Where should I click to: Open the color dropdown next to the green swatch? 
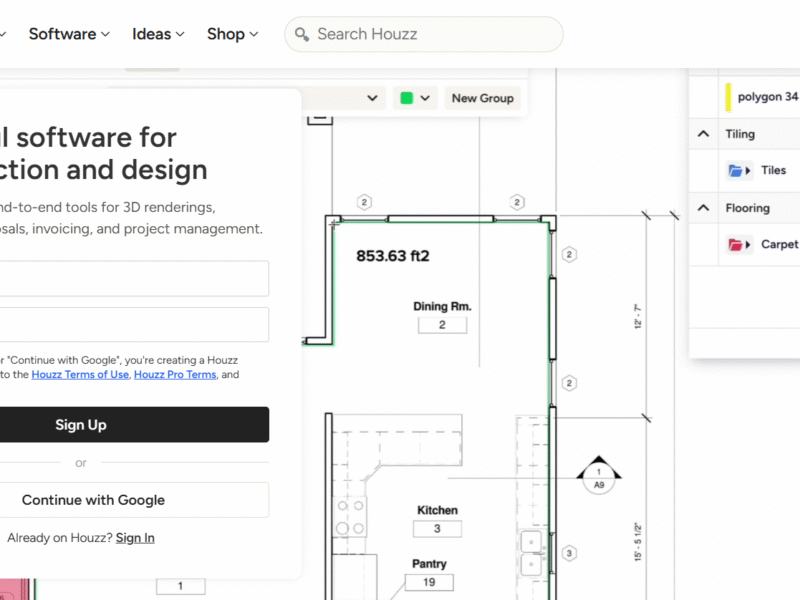click(x=425, y=97)
